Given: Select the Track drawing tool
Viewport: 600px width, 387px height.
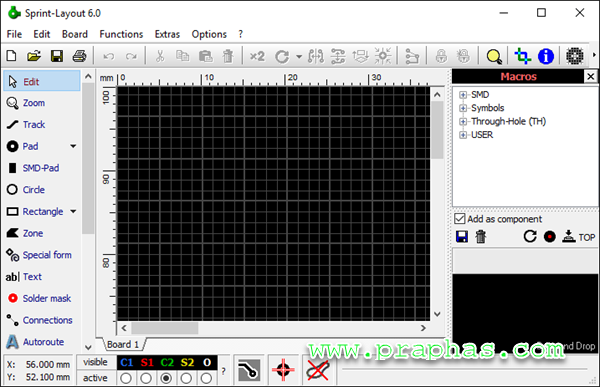Looking at the screenshot, I should coord(26,124).
